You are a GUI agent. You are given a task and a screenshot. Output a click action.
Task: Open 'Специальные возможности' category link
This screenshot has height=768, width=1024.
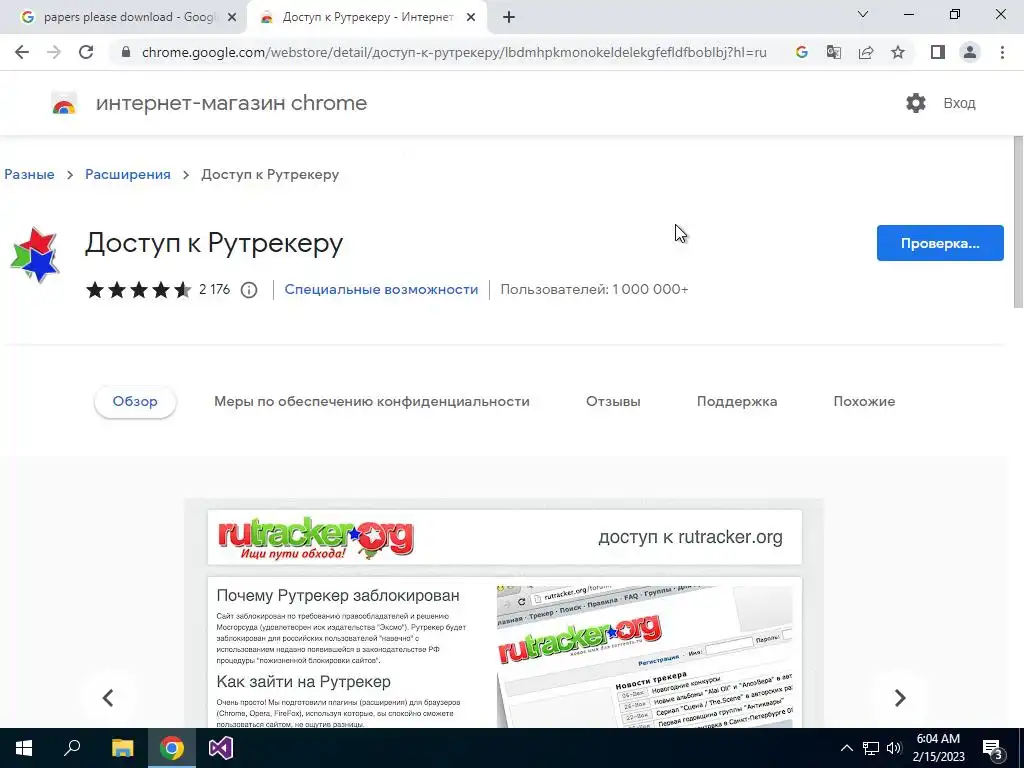point(381,289)
